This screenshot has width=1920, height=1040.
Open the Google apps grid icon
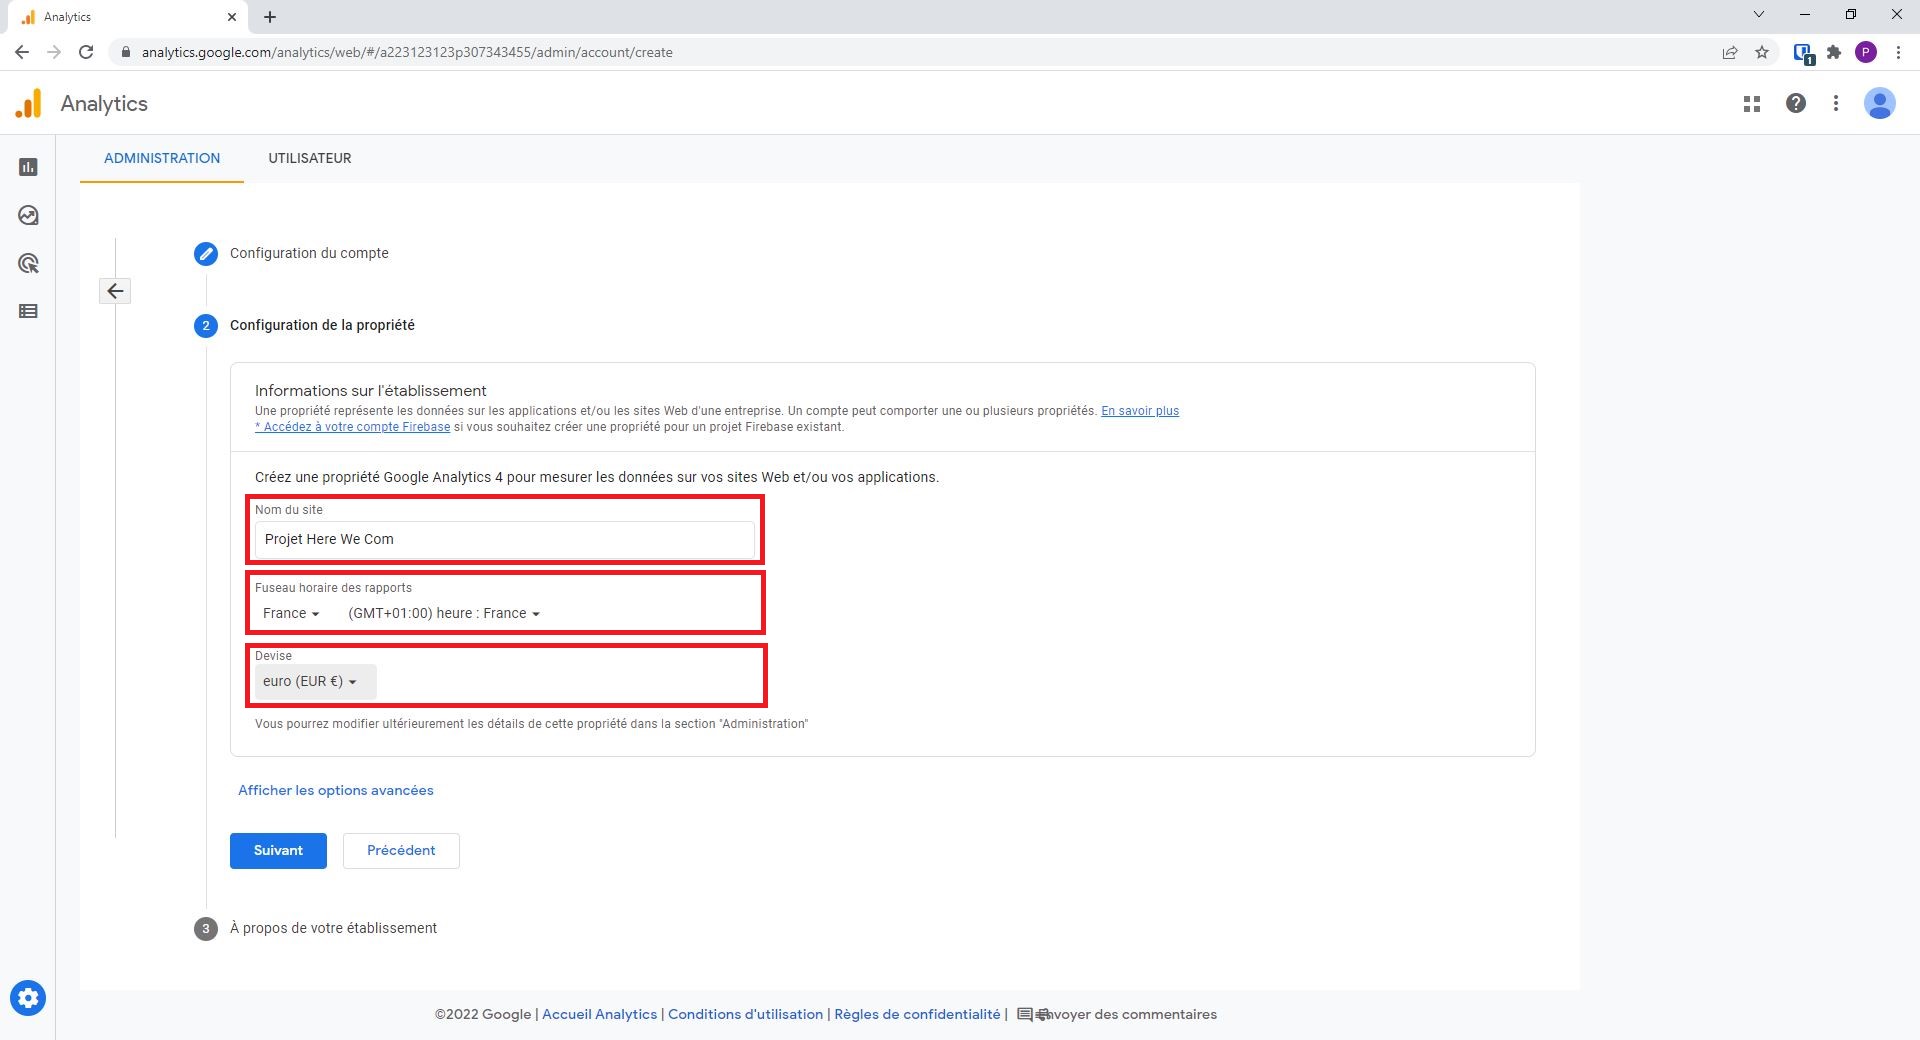(x=1752, y=103)
